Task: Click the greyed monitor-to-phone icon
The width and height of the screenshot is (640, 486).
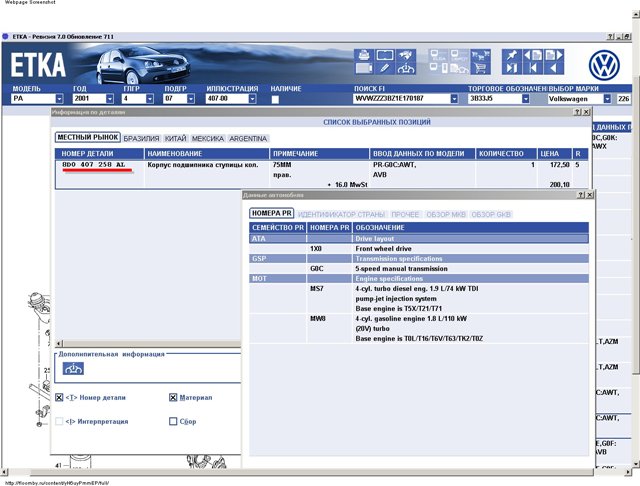Action: [438, 68]
